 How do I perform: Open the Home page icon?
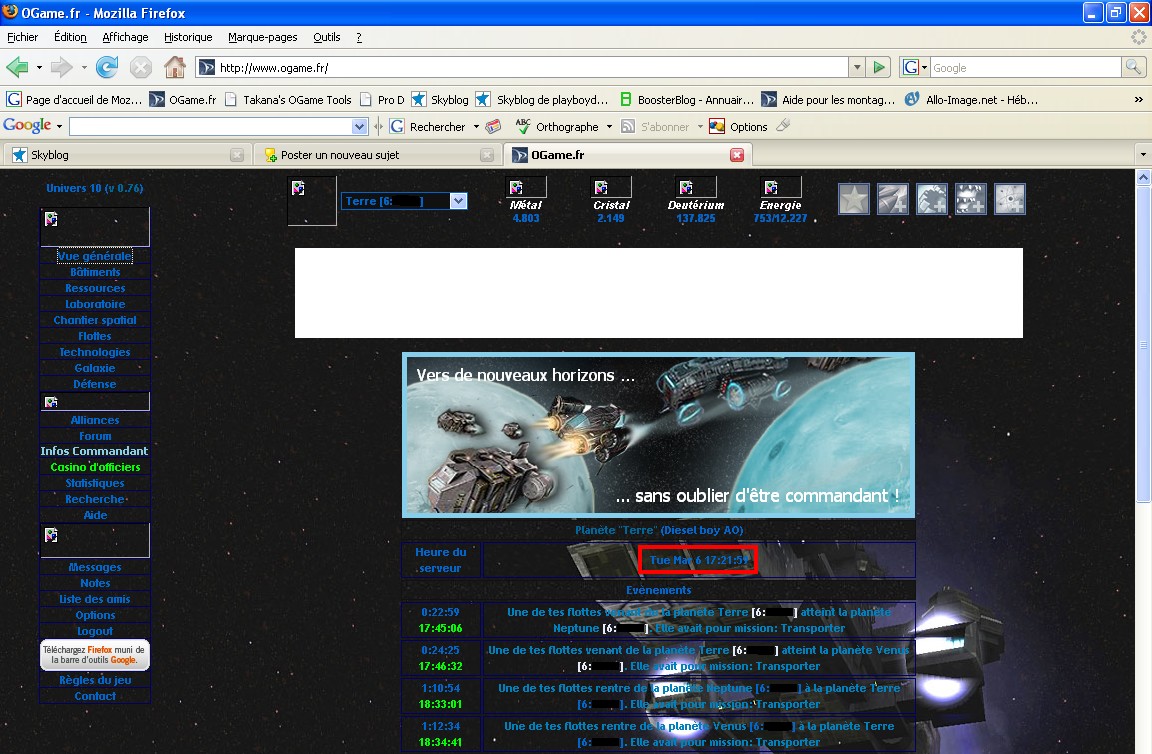click(175, 68)
